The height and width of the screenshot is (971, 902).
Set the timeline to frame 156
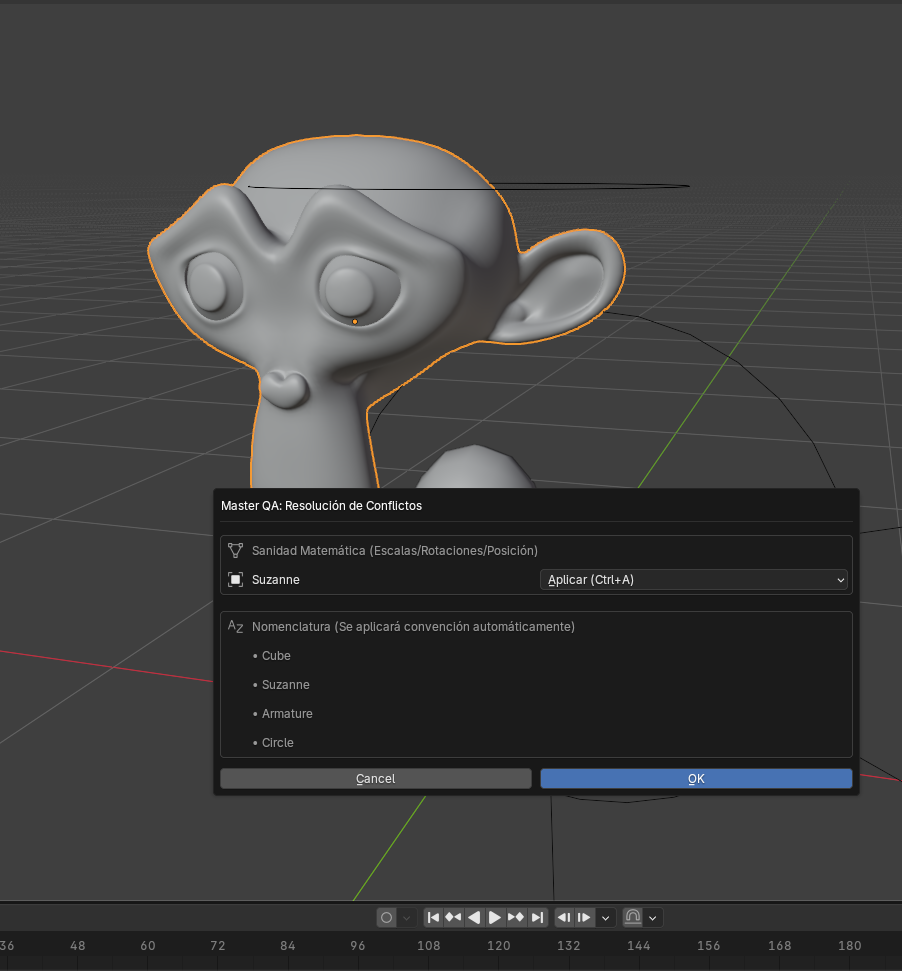708,946
